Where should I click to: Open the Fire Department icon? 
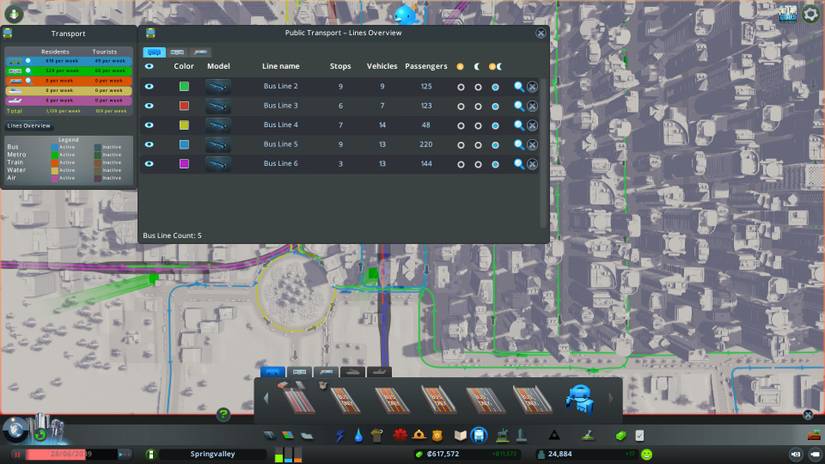point(419,435)
